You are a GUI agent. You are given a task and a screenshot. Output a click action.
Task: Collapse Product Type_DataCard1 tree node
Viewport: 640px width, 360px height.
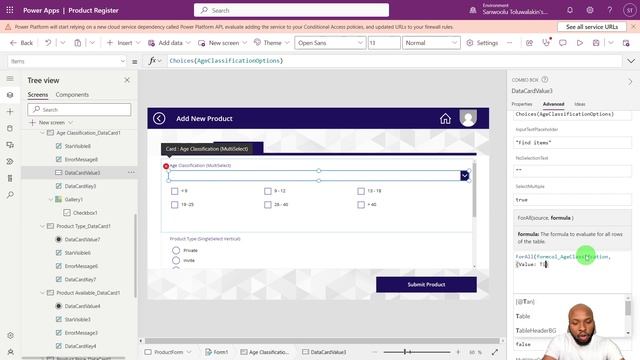pos(42,226)
